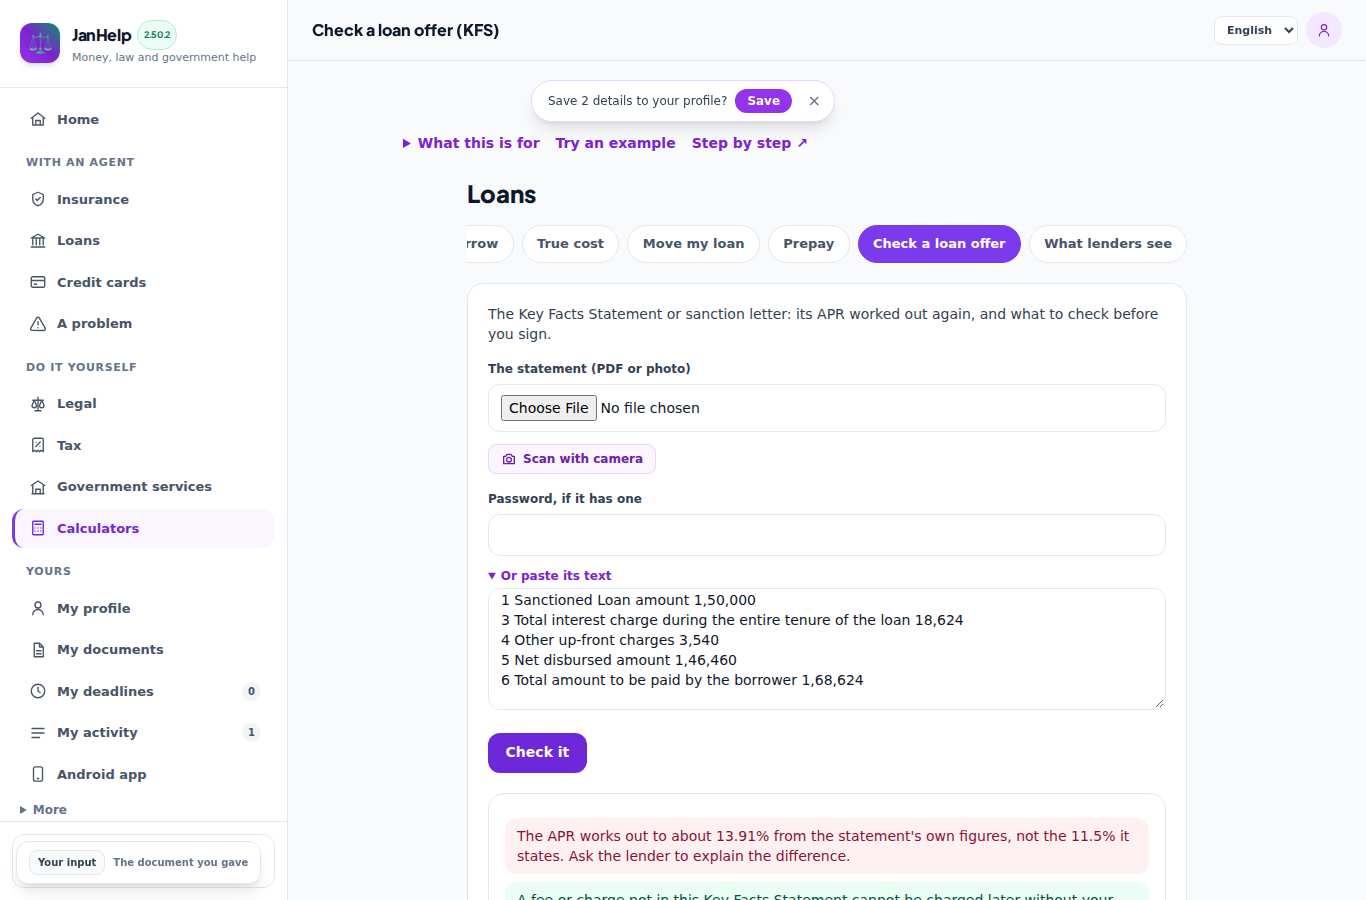Select the Check a loan offer tab

(x=939, y=243)
